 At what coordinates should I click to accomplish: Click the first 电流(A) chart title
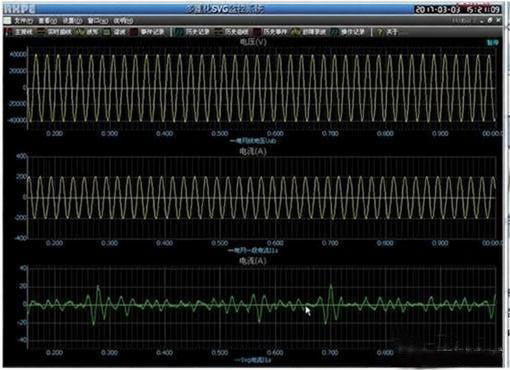[253, 151]
